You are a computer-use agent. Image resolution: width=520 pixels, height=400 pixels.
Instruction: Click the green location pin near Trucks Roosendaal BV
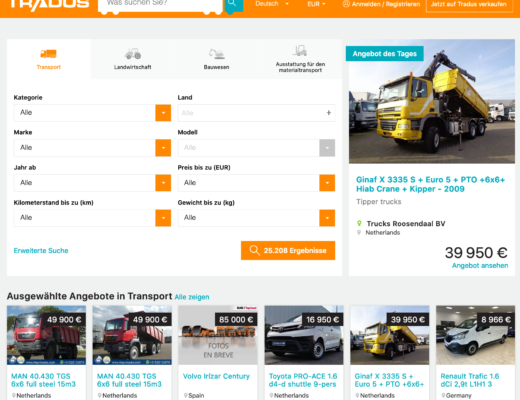click(359, 223)
